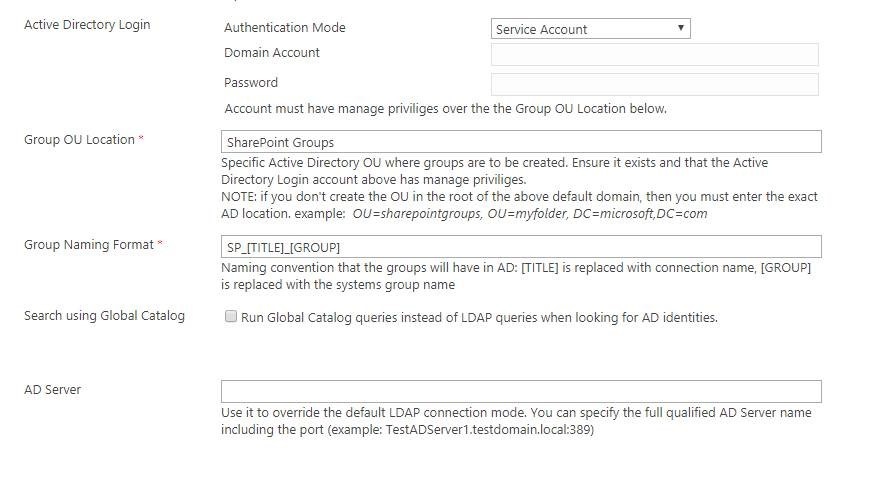Focus the Password input field
Viewport: 873px width, 480px height.
click(x=654, y=84)
